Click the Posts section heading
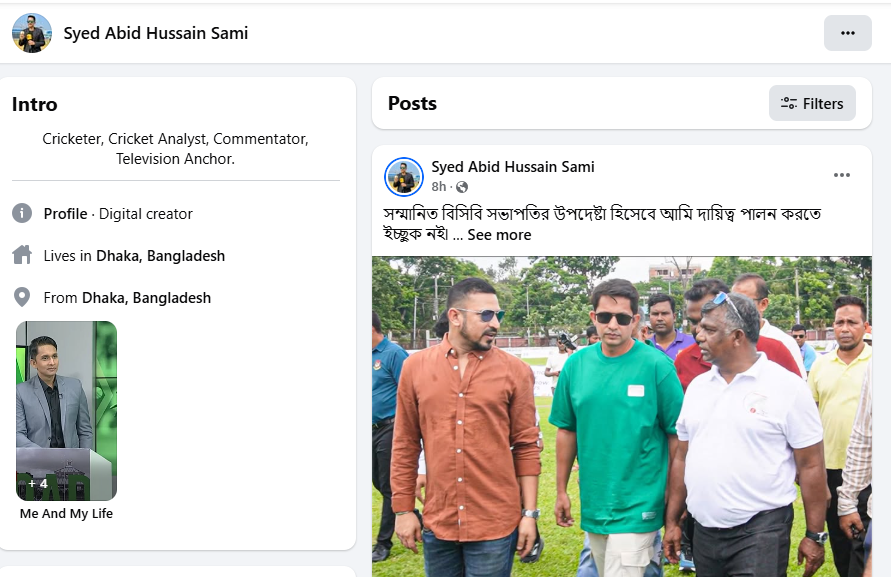891x577 pixels. pos(412,103)
